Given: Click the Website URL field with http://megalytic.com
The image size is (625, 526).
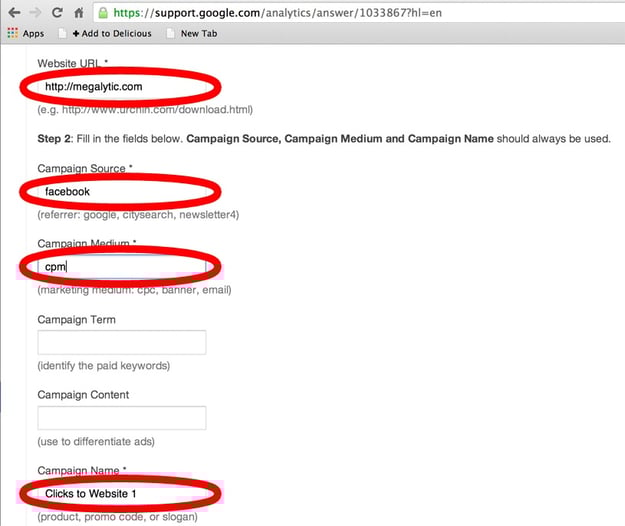Looking at the screenshot, I should coord(122,86).
